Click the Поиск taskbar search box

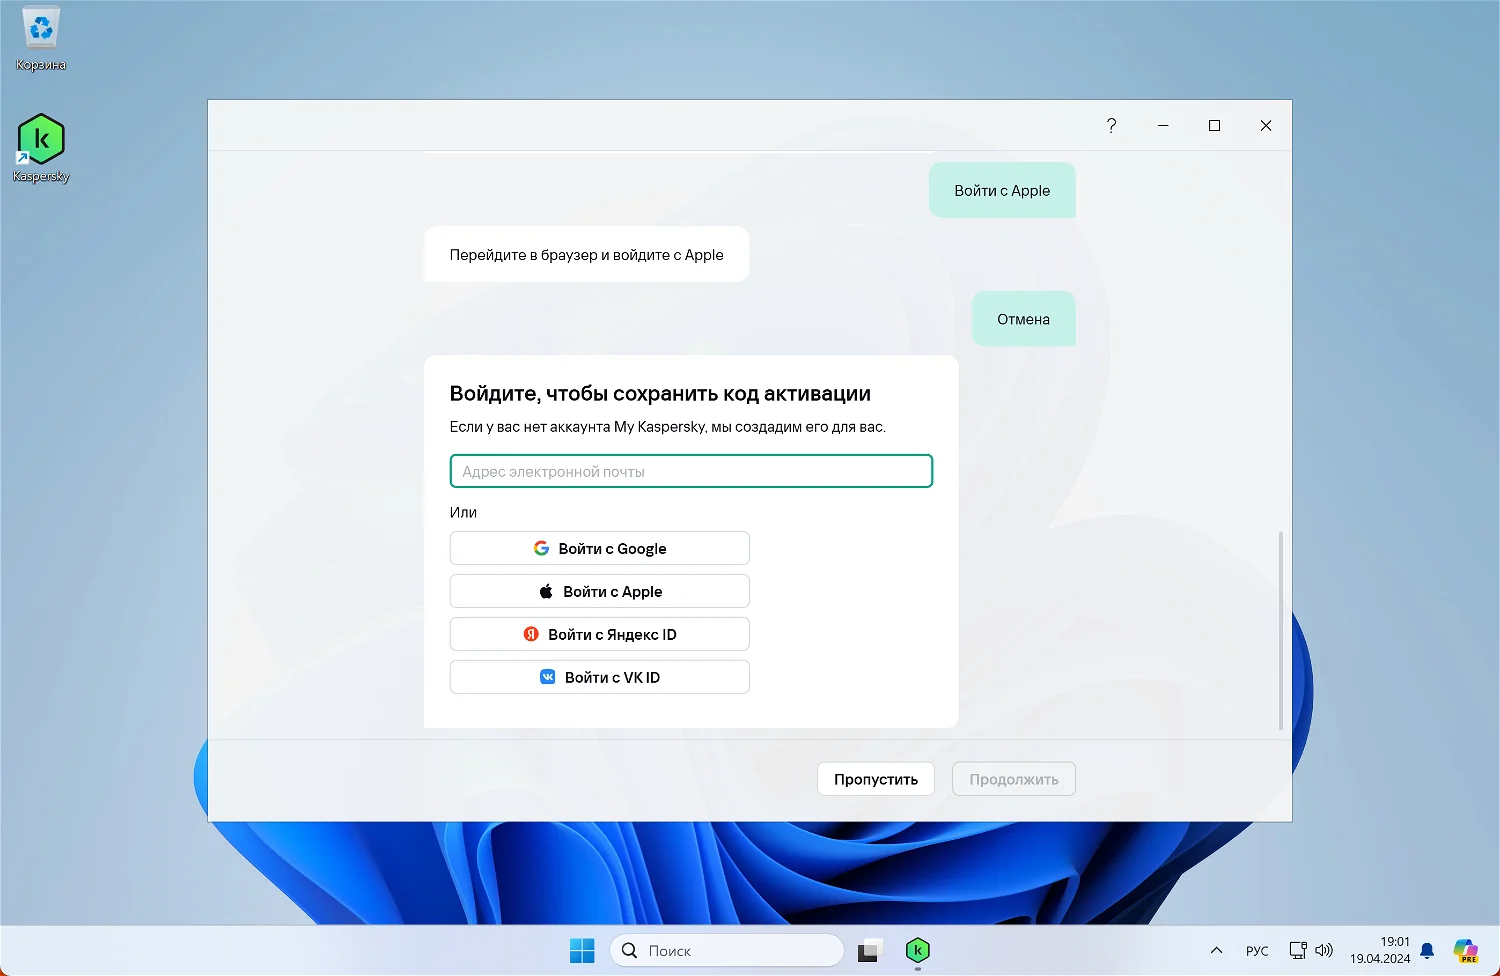point(727,950)
